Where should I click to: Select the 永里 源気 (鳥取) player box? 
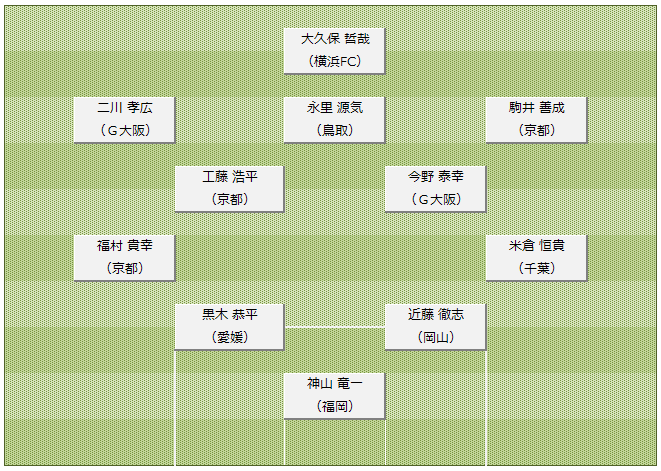point(334,120)
